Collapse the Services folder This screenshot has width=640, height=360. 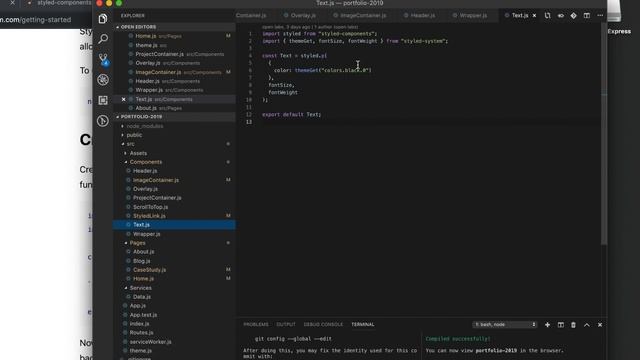pyautogui.click(x=140, y=288)
